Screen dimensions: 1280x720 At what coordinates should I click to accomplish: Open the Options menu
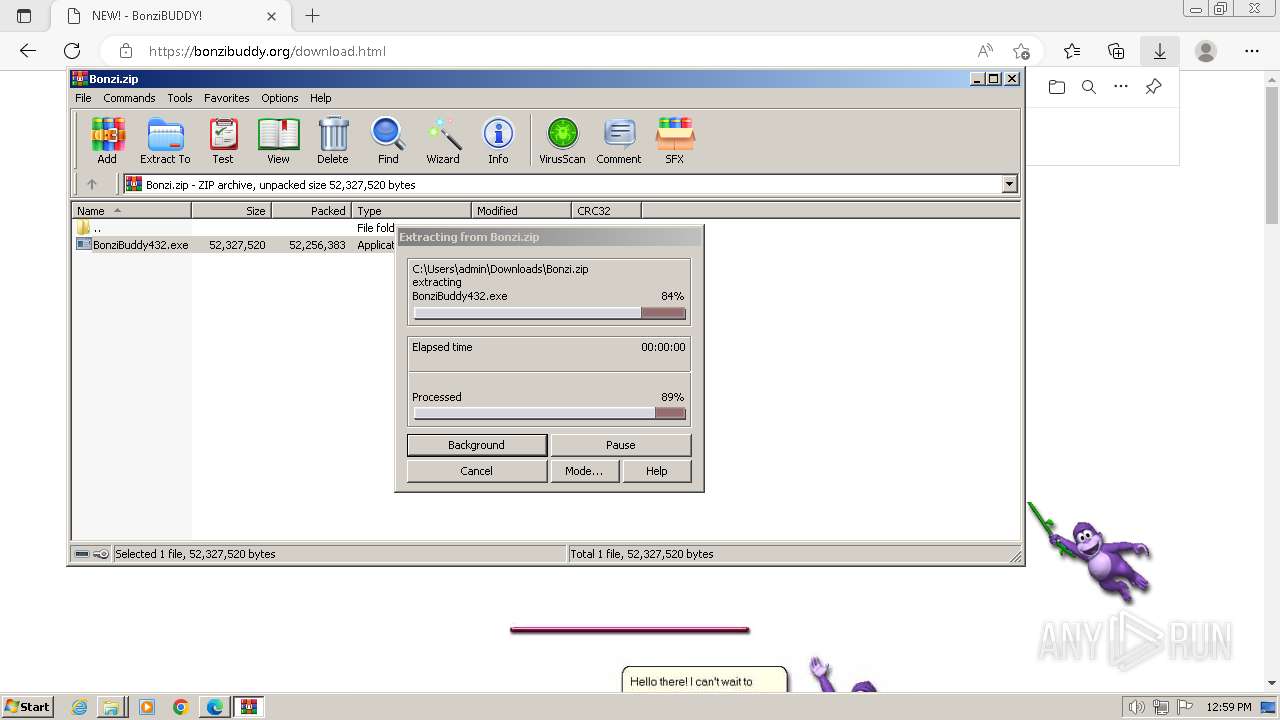click(280, 98)
